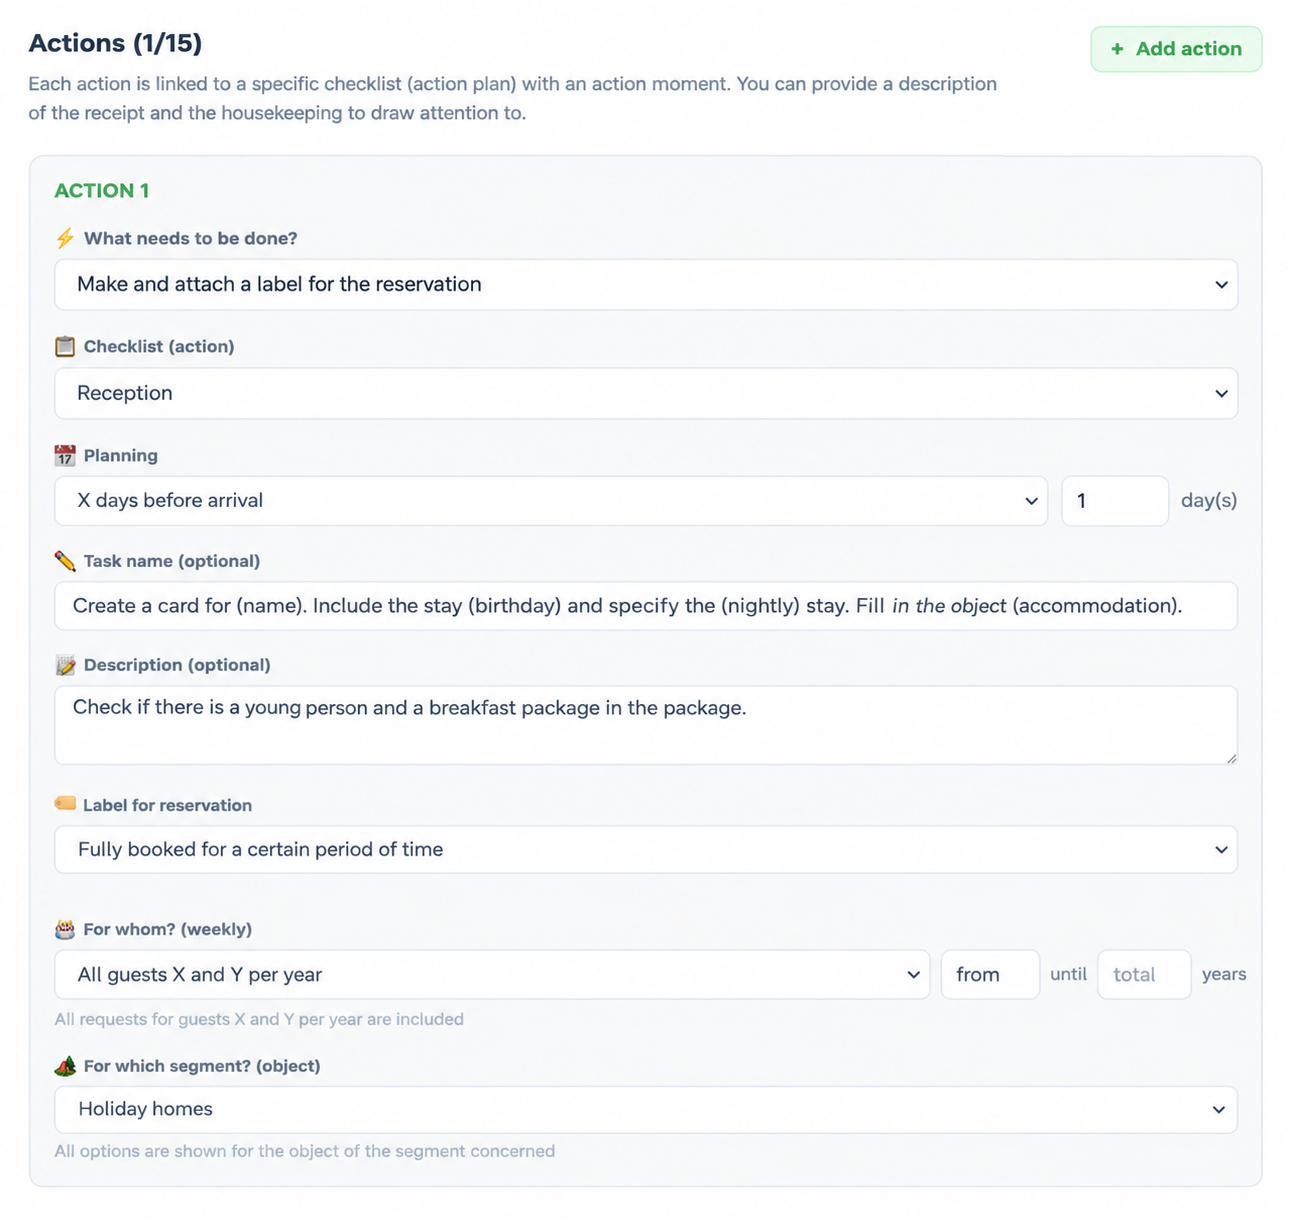This screenshot has height=1218, width=1291.
Task: Open the Holiday homes segment dropdown
Action: pos(646,1110)
